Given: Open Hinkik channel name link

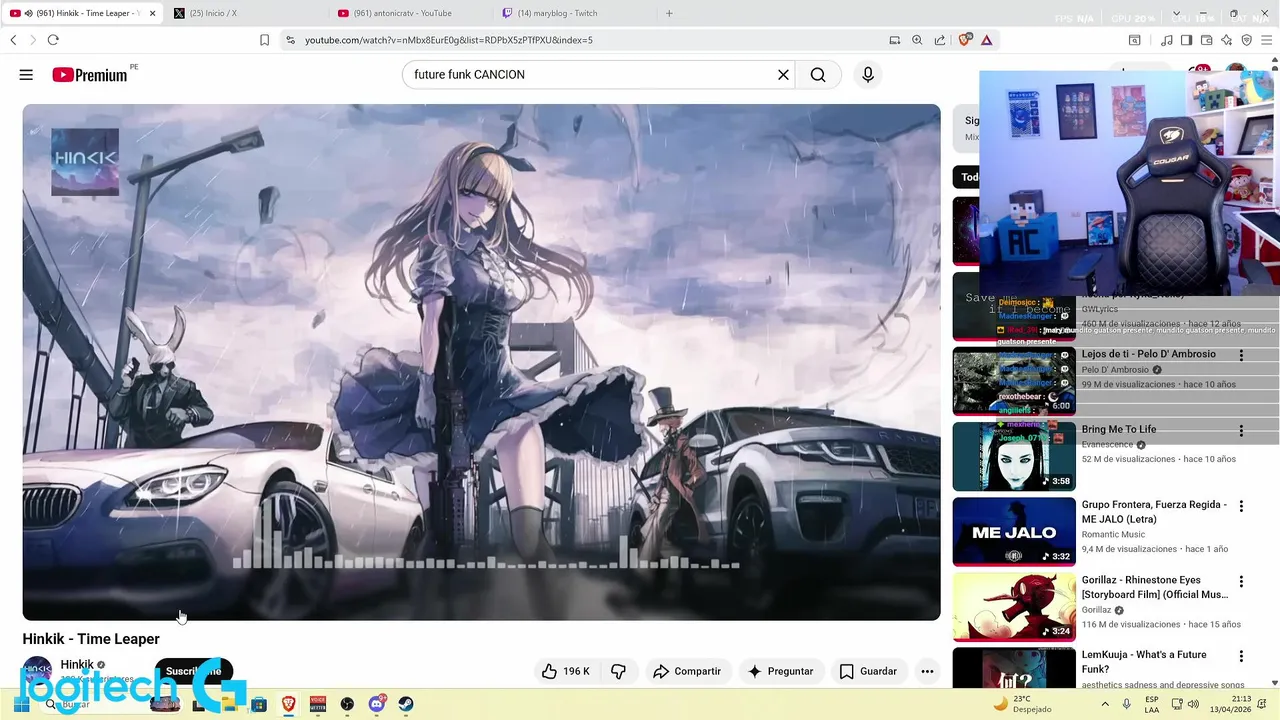Looking at the screenshot, I should coord(77,664).
